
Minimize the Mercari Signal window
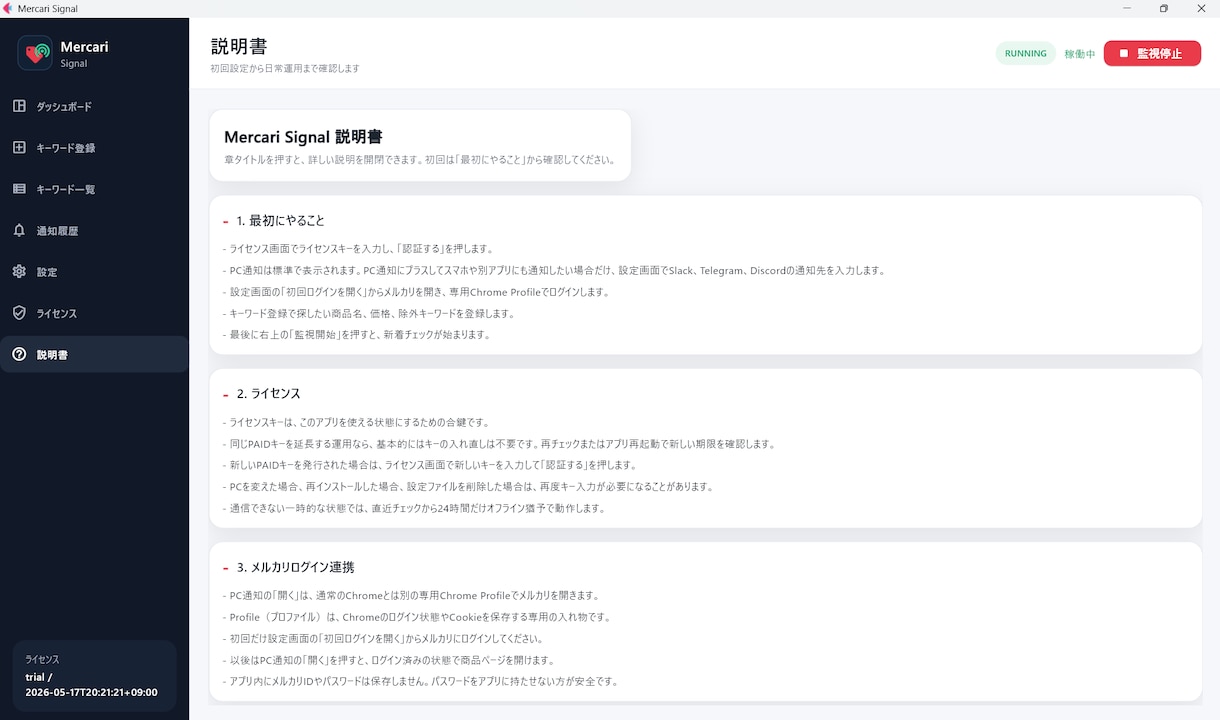click(x=1126, y=9)
